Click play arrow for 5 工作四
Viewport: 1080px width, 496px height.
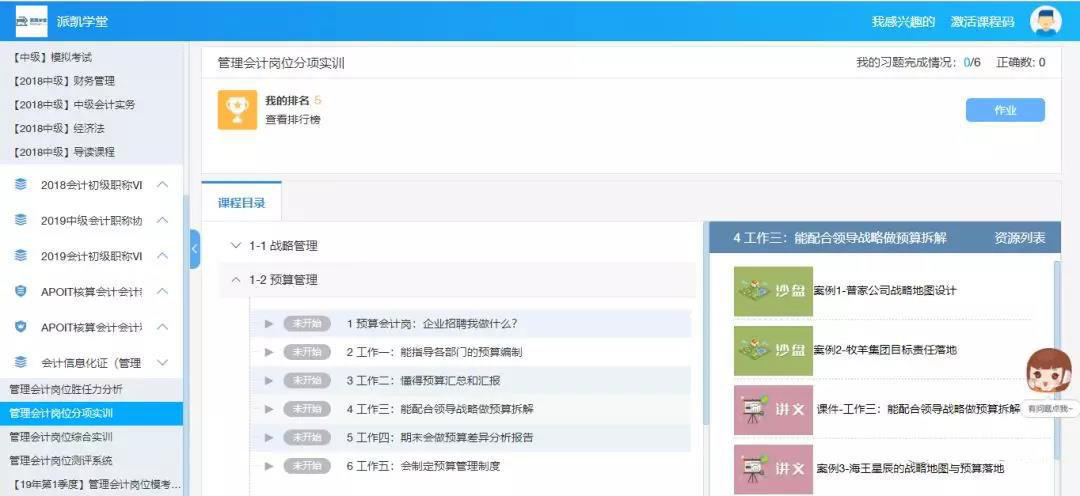(x=269, y=437)
